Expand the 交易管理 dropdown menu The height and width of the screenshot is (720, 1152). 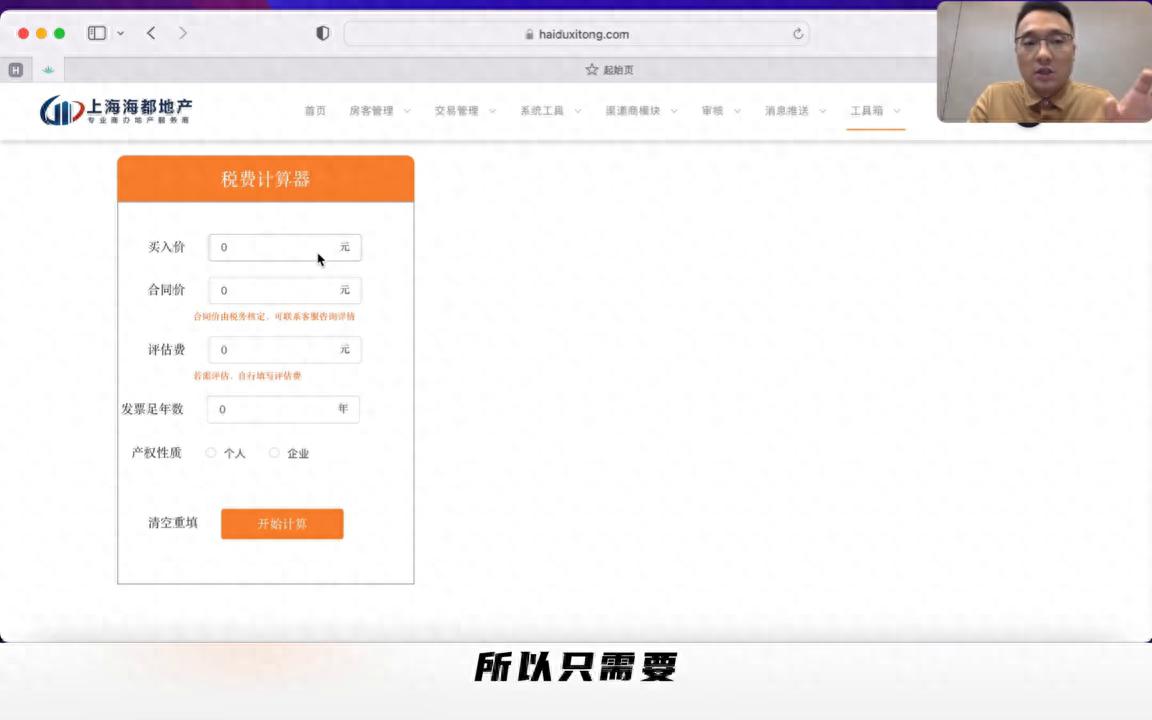(x=465, y=111)
